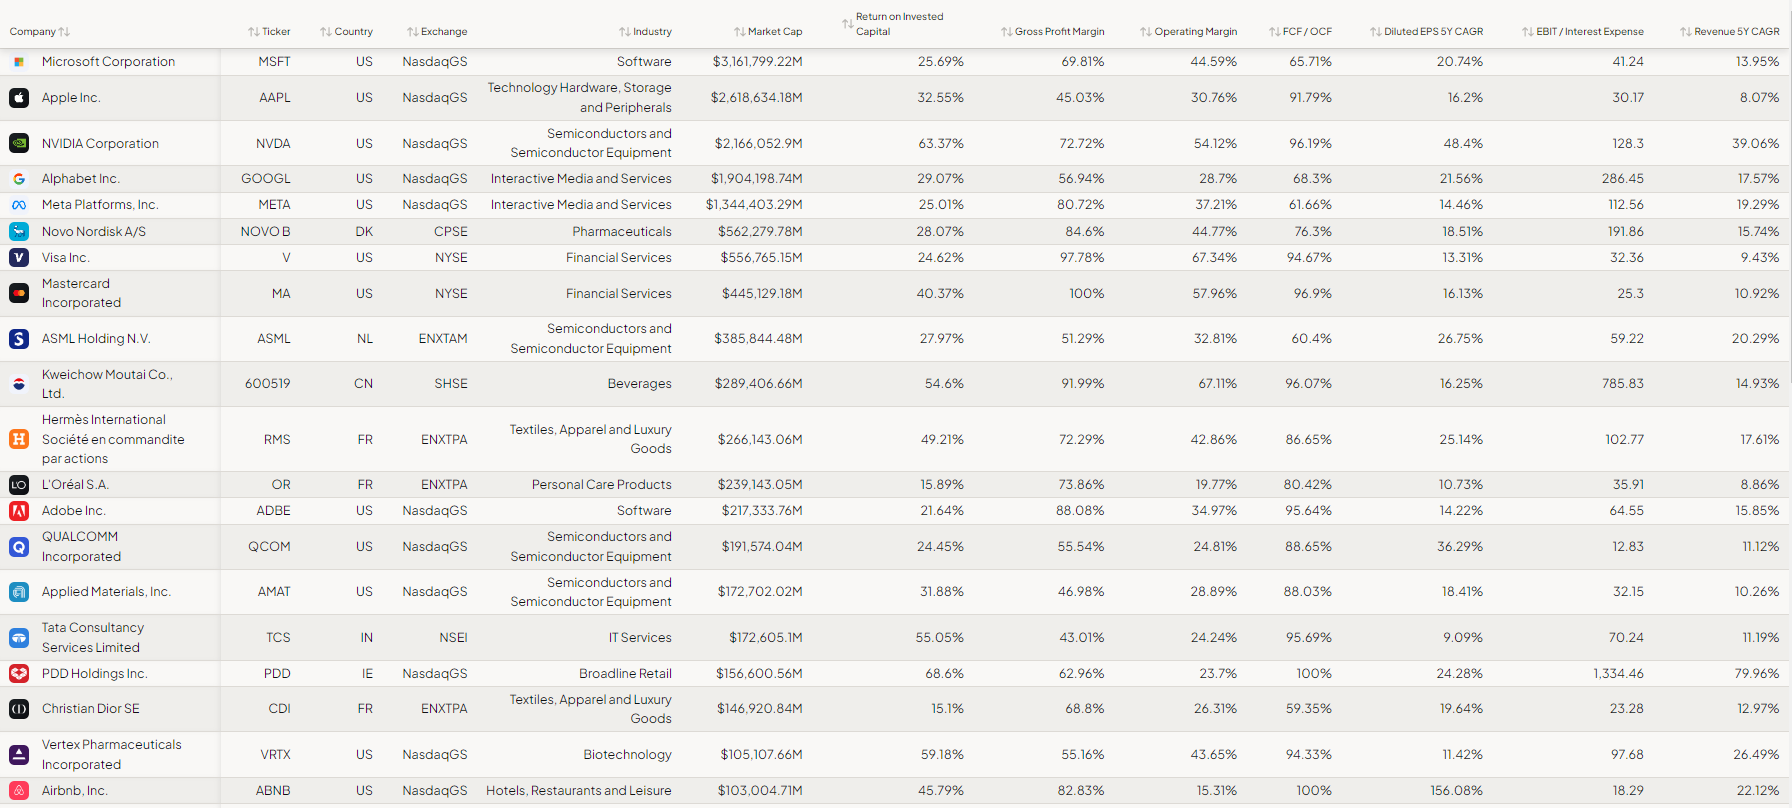The width and height of the screenshot is (1792, 808).
Task: Click the Christian Dior logo icon
Action: 19,709
